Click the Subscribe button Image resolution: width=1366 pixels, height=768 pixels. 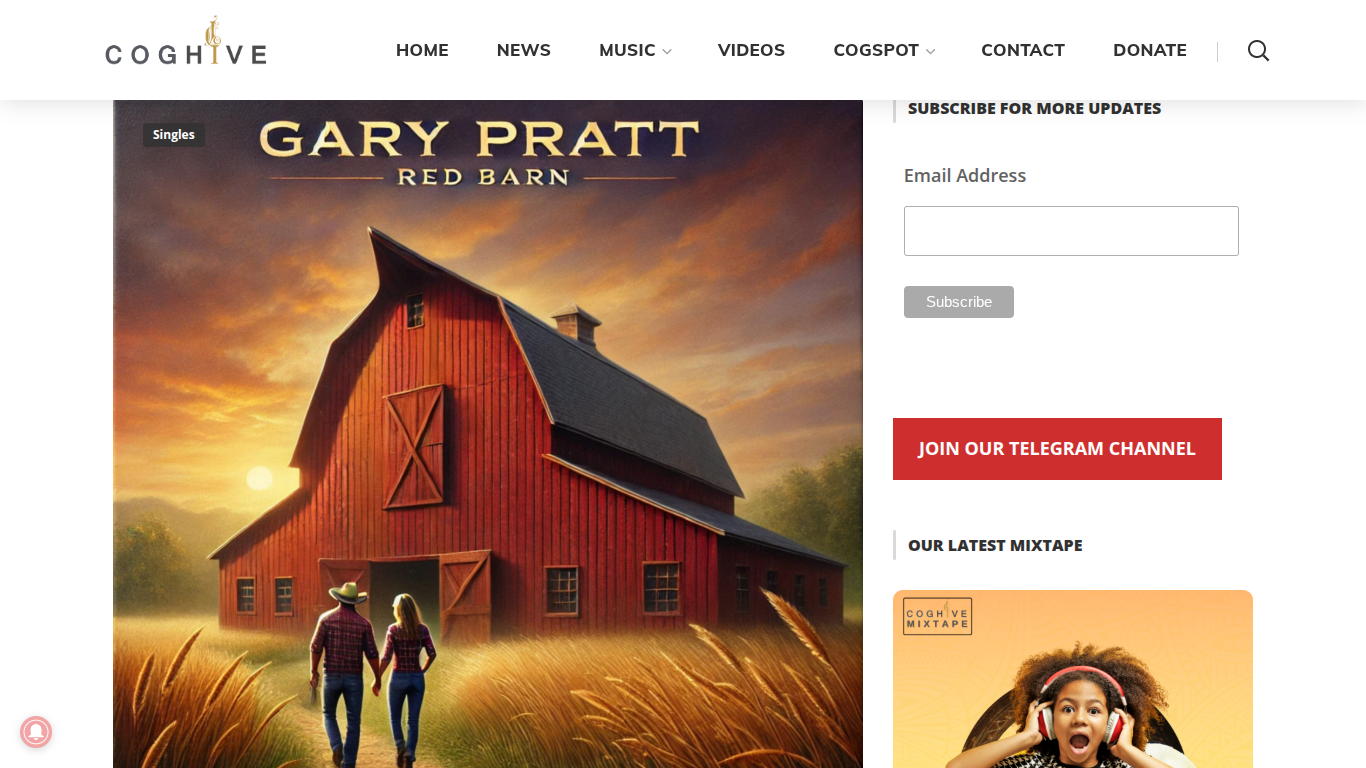click(x=959, y=302)
